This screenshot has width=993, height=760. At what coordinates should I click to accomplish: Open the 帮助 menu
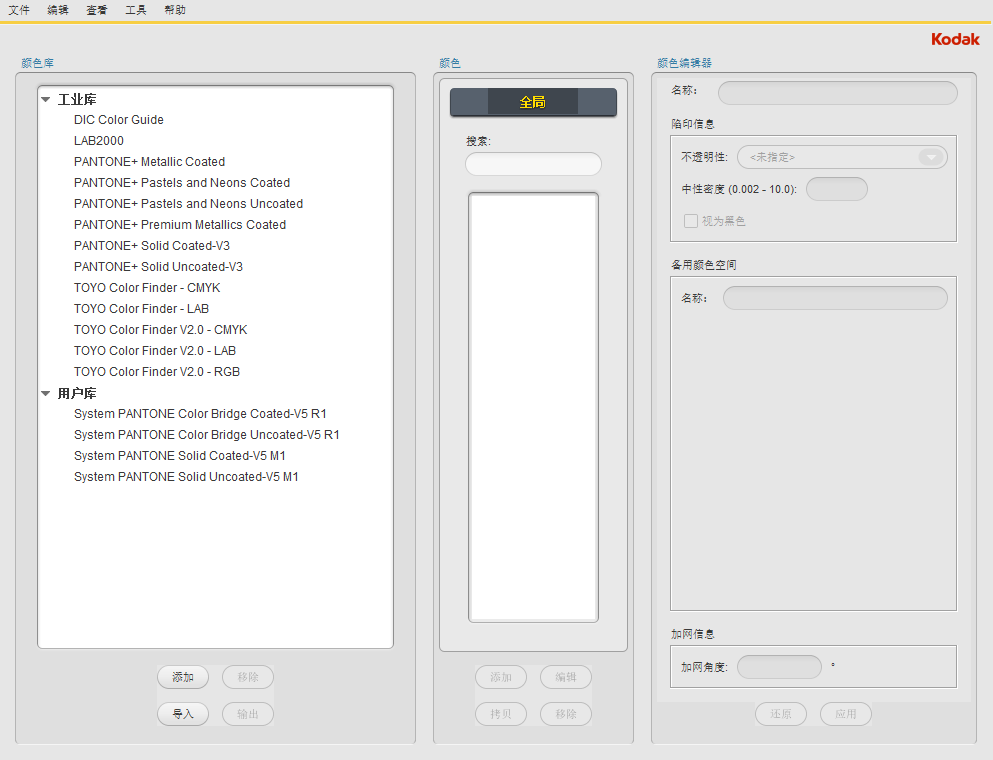point(175,10)
